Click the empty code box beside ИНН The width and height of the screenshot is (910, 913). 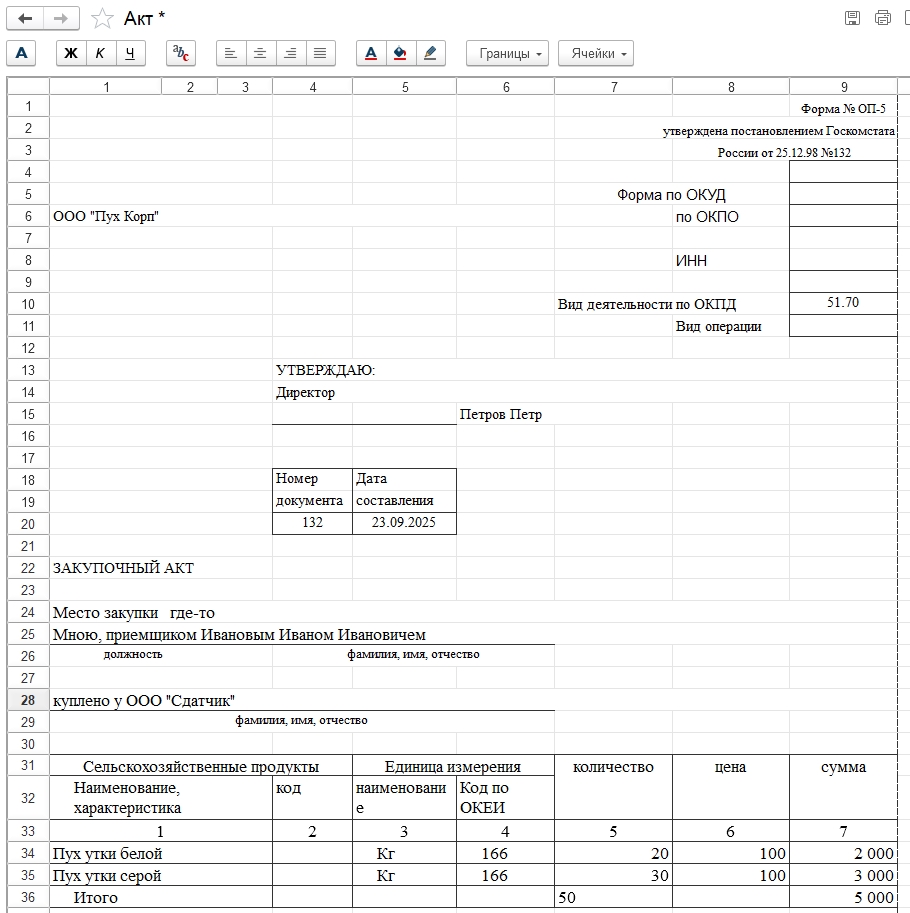point(843,260)
